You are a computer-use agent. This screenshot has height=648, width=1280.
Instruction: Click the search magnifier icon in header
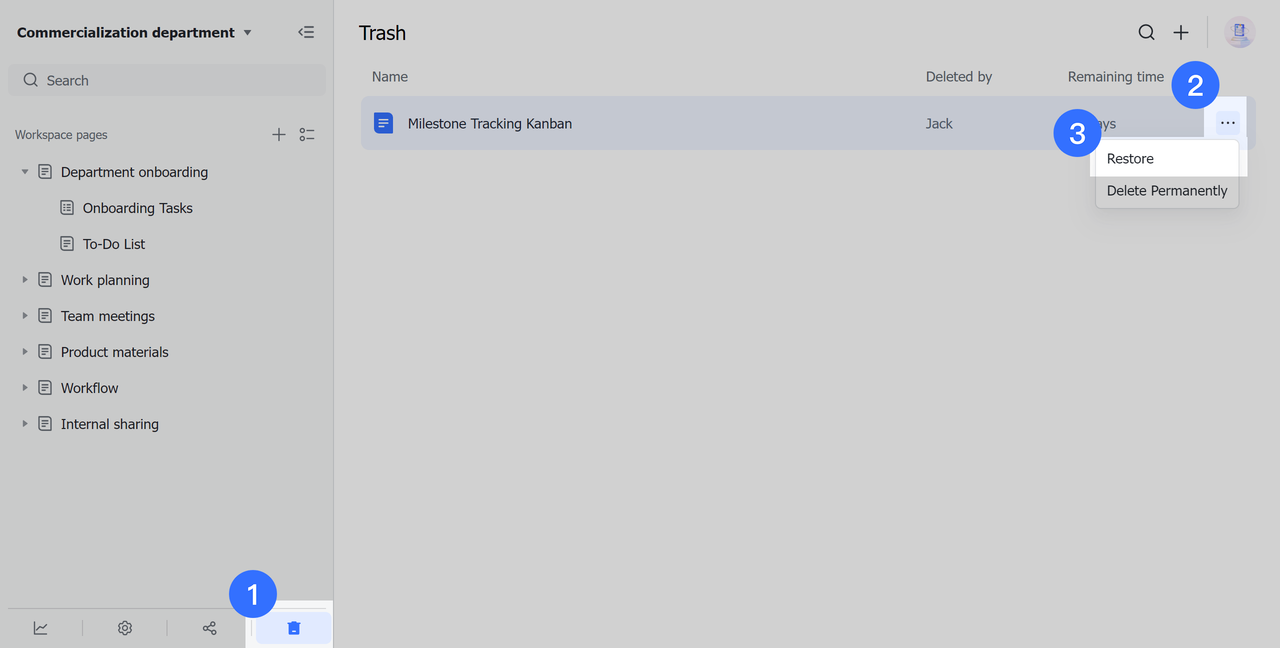coord(1147,33)
